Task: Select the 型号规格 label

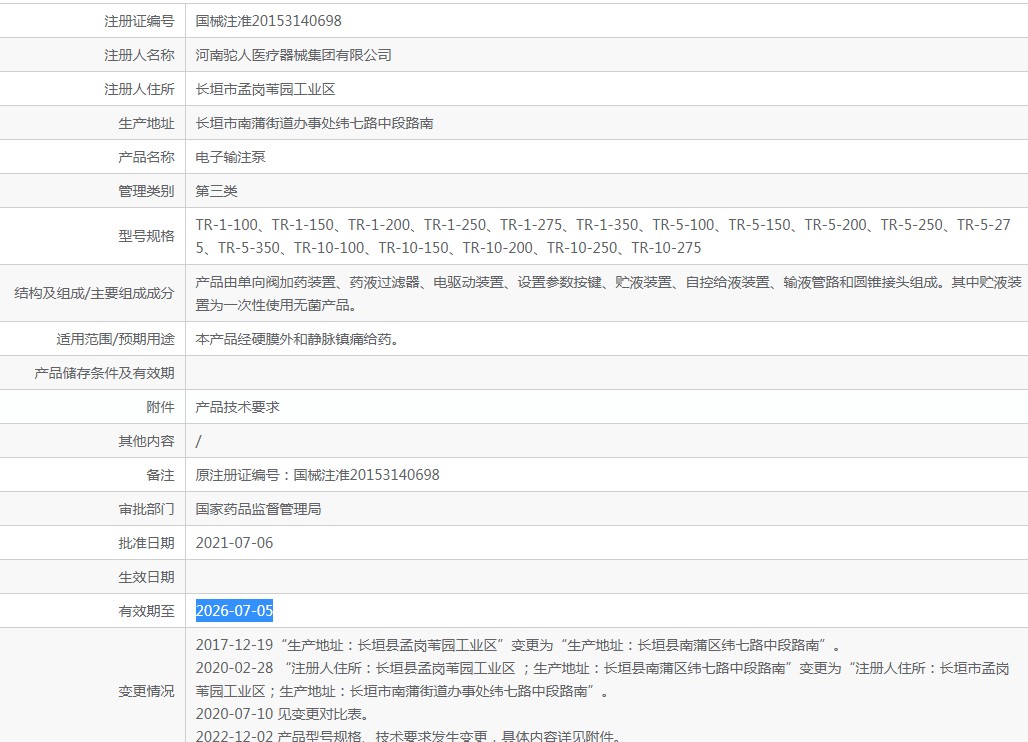Action: (146, 236)
